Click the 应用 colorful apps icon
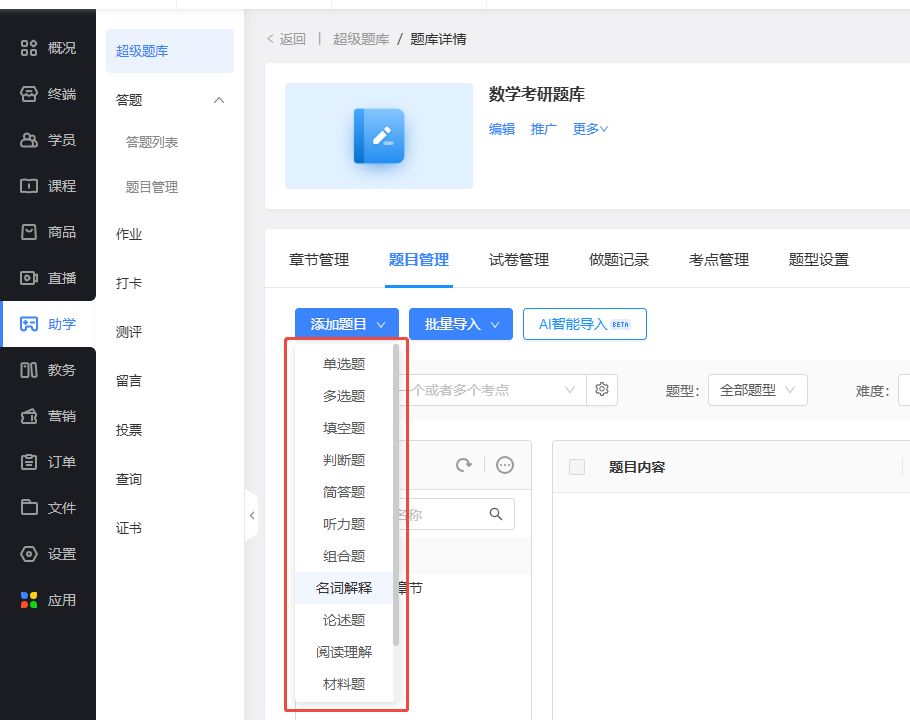910x720 pixels. click(30, 600)
